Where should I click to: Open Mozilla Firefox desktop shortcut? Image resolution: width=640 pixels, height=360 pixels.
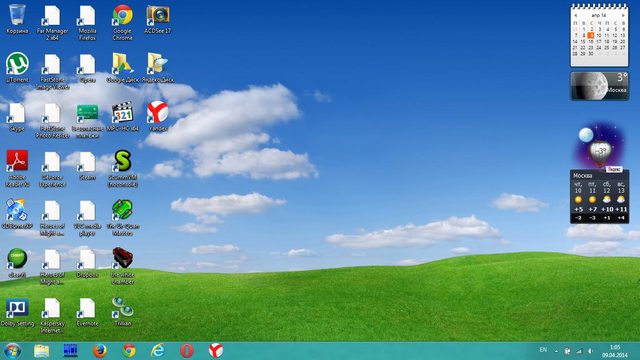pyautogui.click(x=87, y=22)
